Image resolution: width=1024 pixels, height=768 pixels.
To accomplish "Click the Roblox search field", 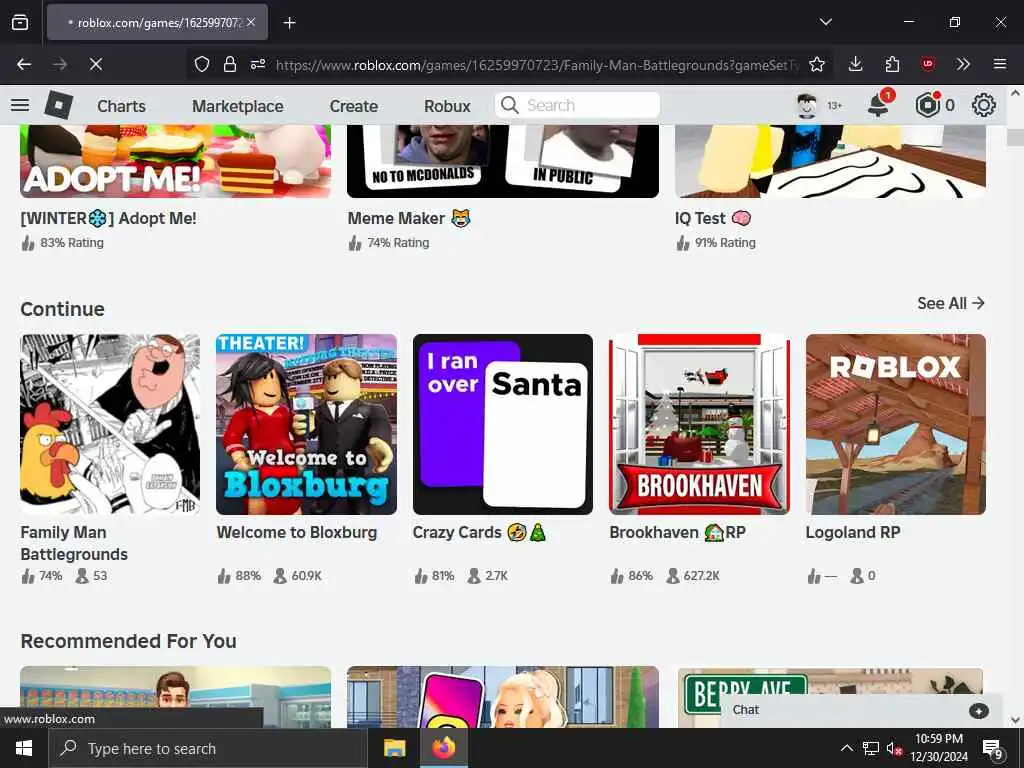I will point(577,105).
